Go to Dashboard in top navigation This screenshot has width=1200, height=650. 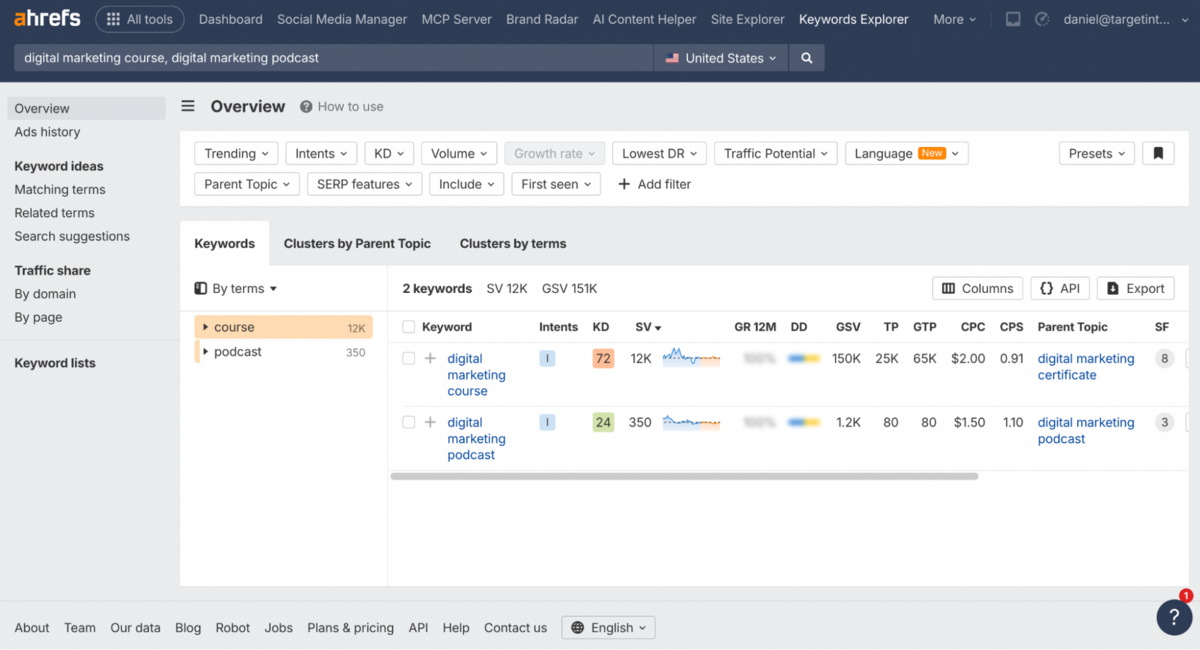(231, 19)
